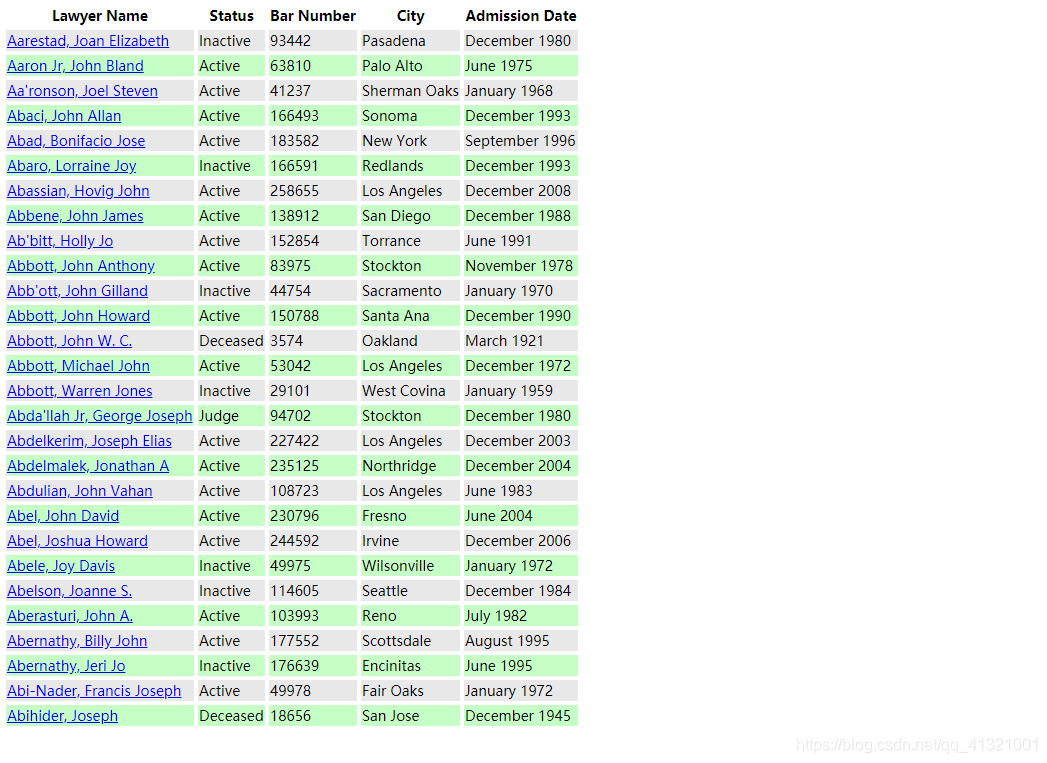Open Aberasturi, John A. link
Viewport: 1047px width, 763px height.
(x=70, y=616)
